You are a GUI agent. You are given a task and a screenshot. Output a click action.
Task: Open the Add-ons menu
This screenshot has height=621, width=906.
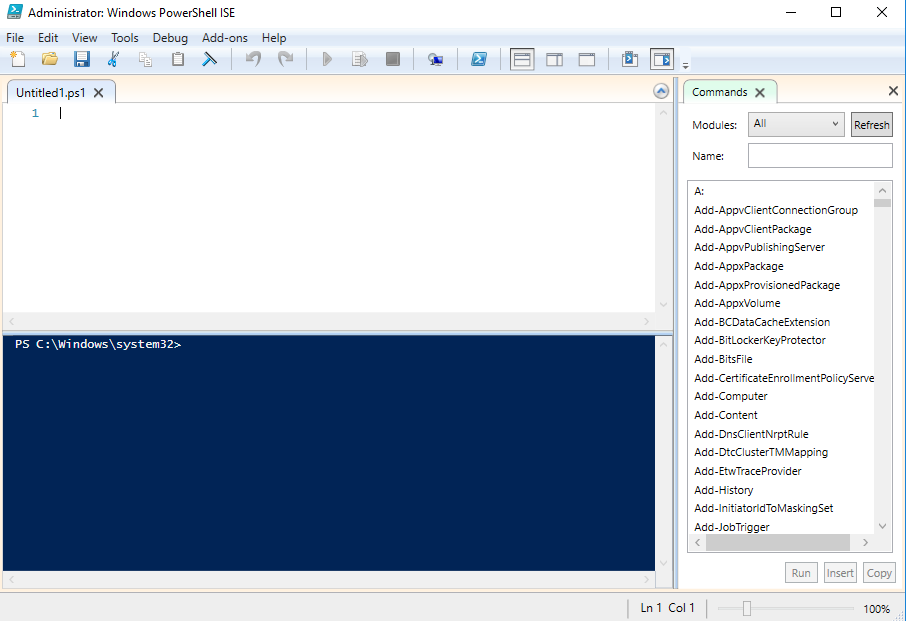pos(225,38)
